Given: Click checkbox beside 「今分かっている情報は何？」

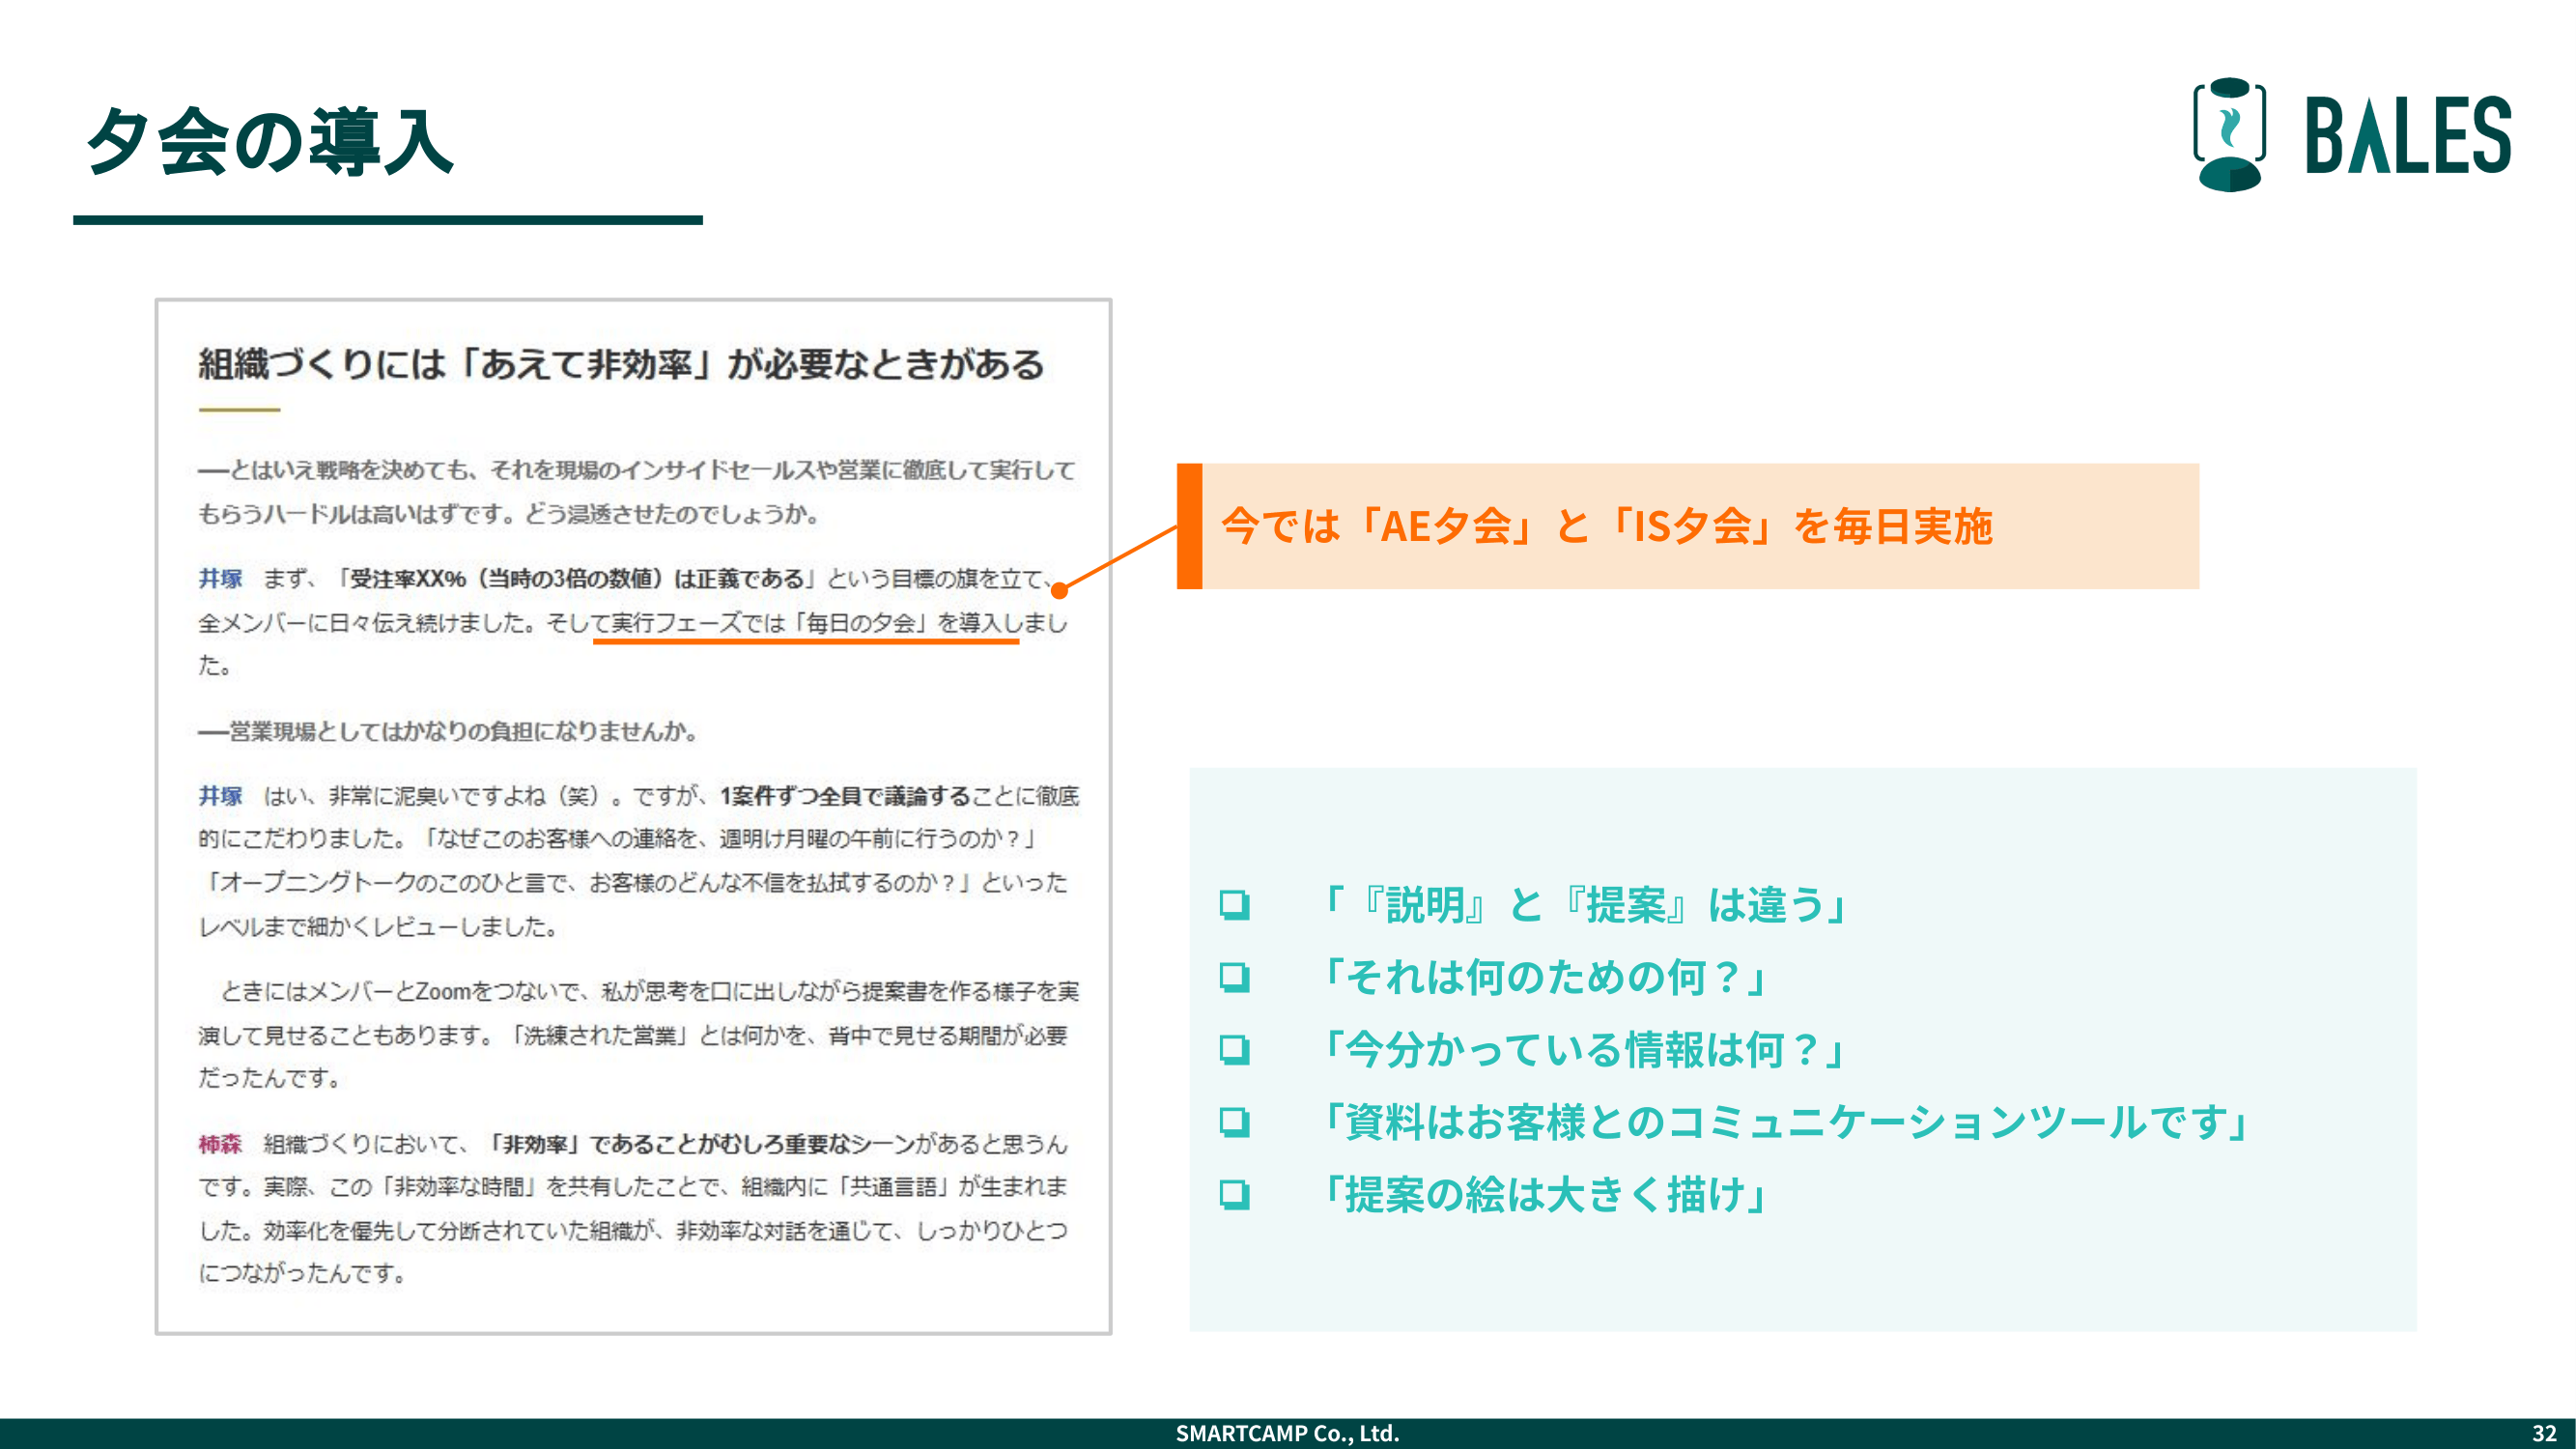Looking at the screenshot, I should [x=1234, y=1050].
